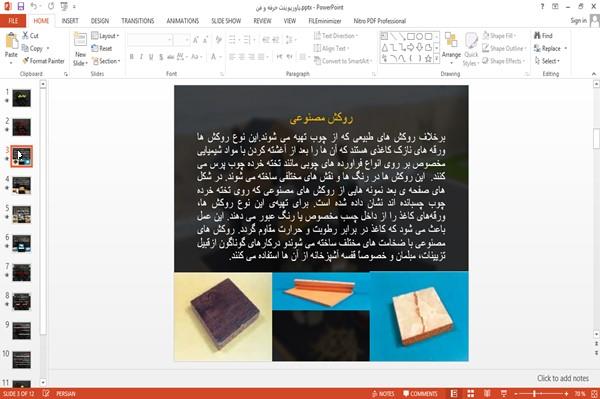Expand the shapes gallery More arrow
The image size is (600, 399).
[437, 59]
